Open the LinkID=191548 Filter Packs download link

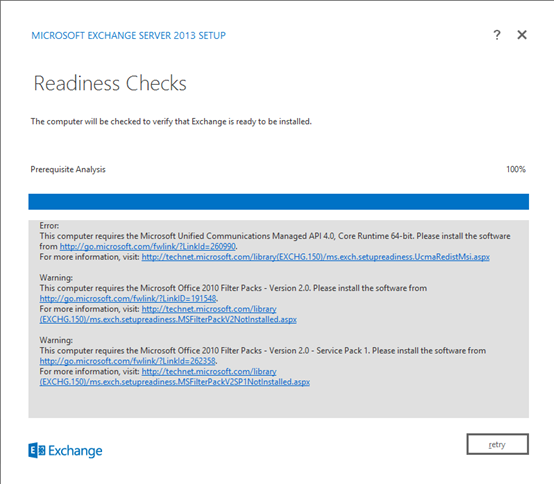point(128,299)
